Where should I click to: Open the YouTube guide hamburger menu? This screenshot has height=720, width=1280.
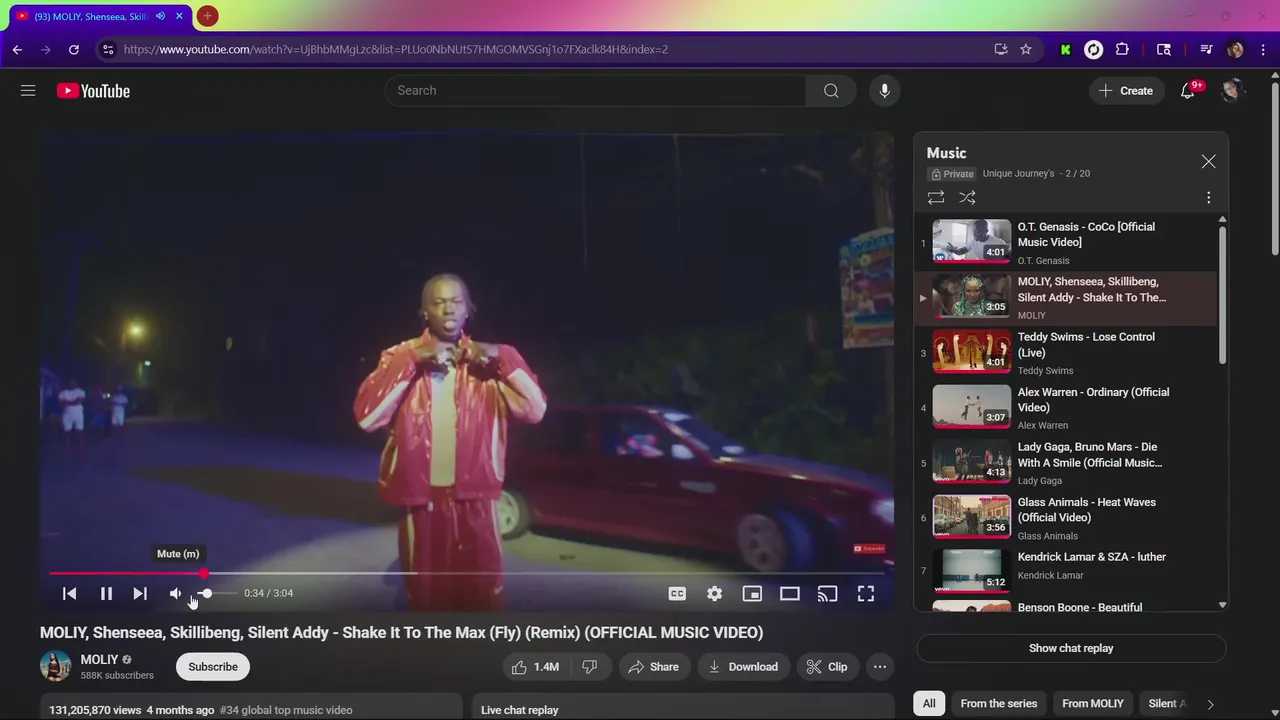(x=28, y=91)
